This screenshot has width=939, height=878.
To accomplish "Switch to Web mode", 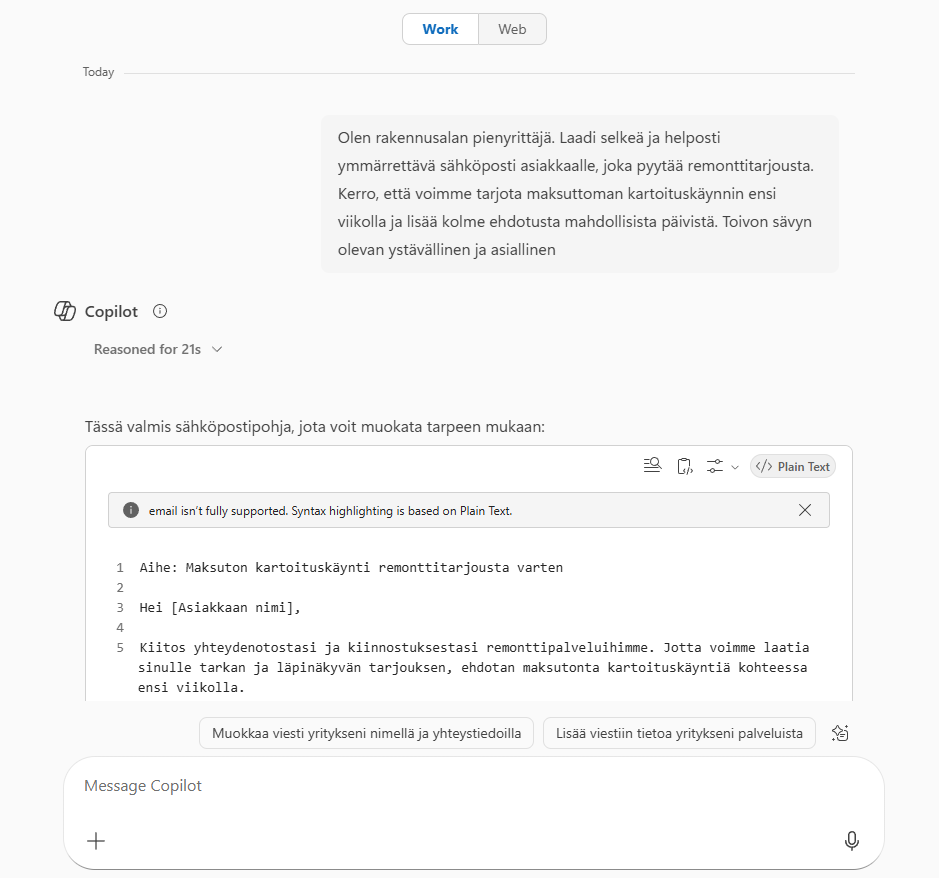I will coord(512,29).
